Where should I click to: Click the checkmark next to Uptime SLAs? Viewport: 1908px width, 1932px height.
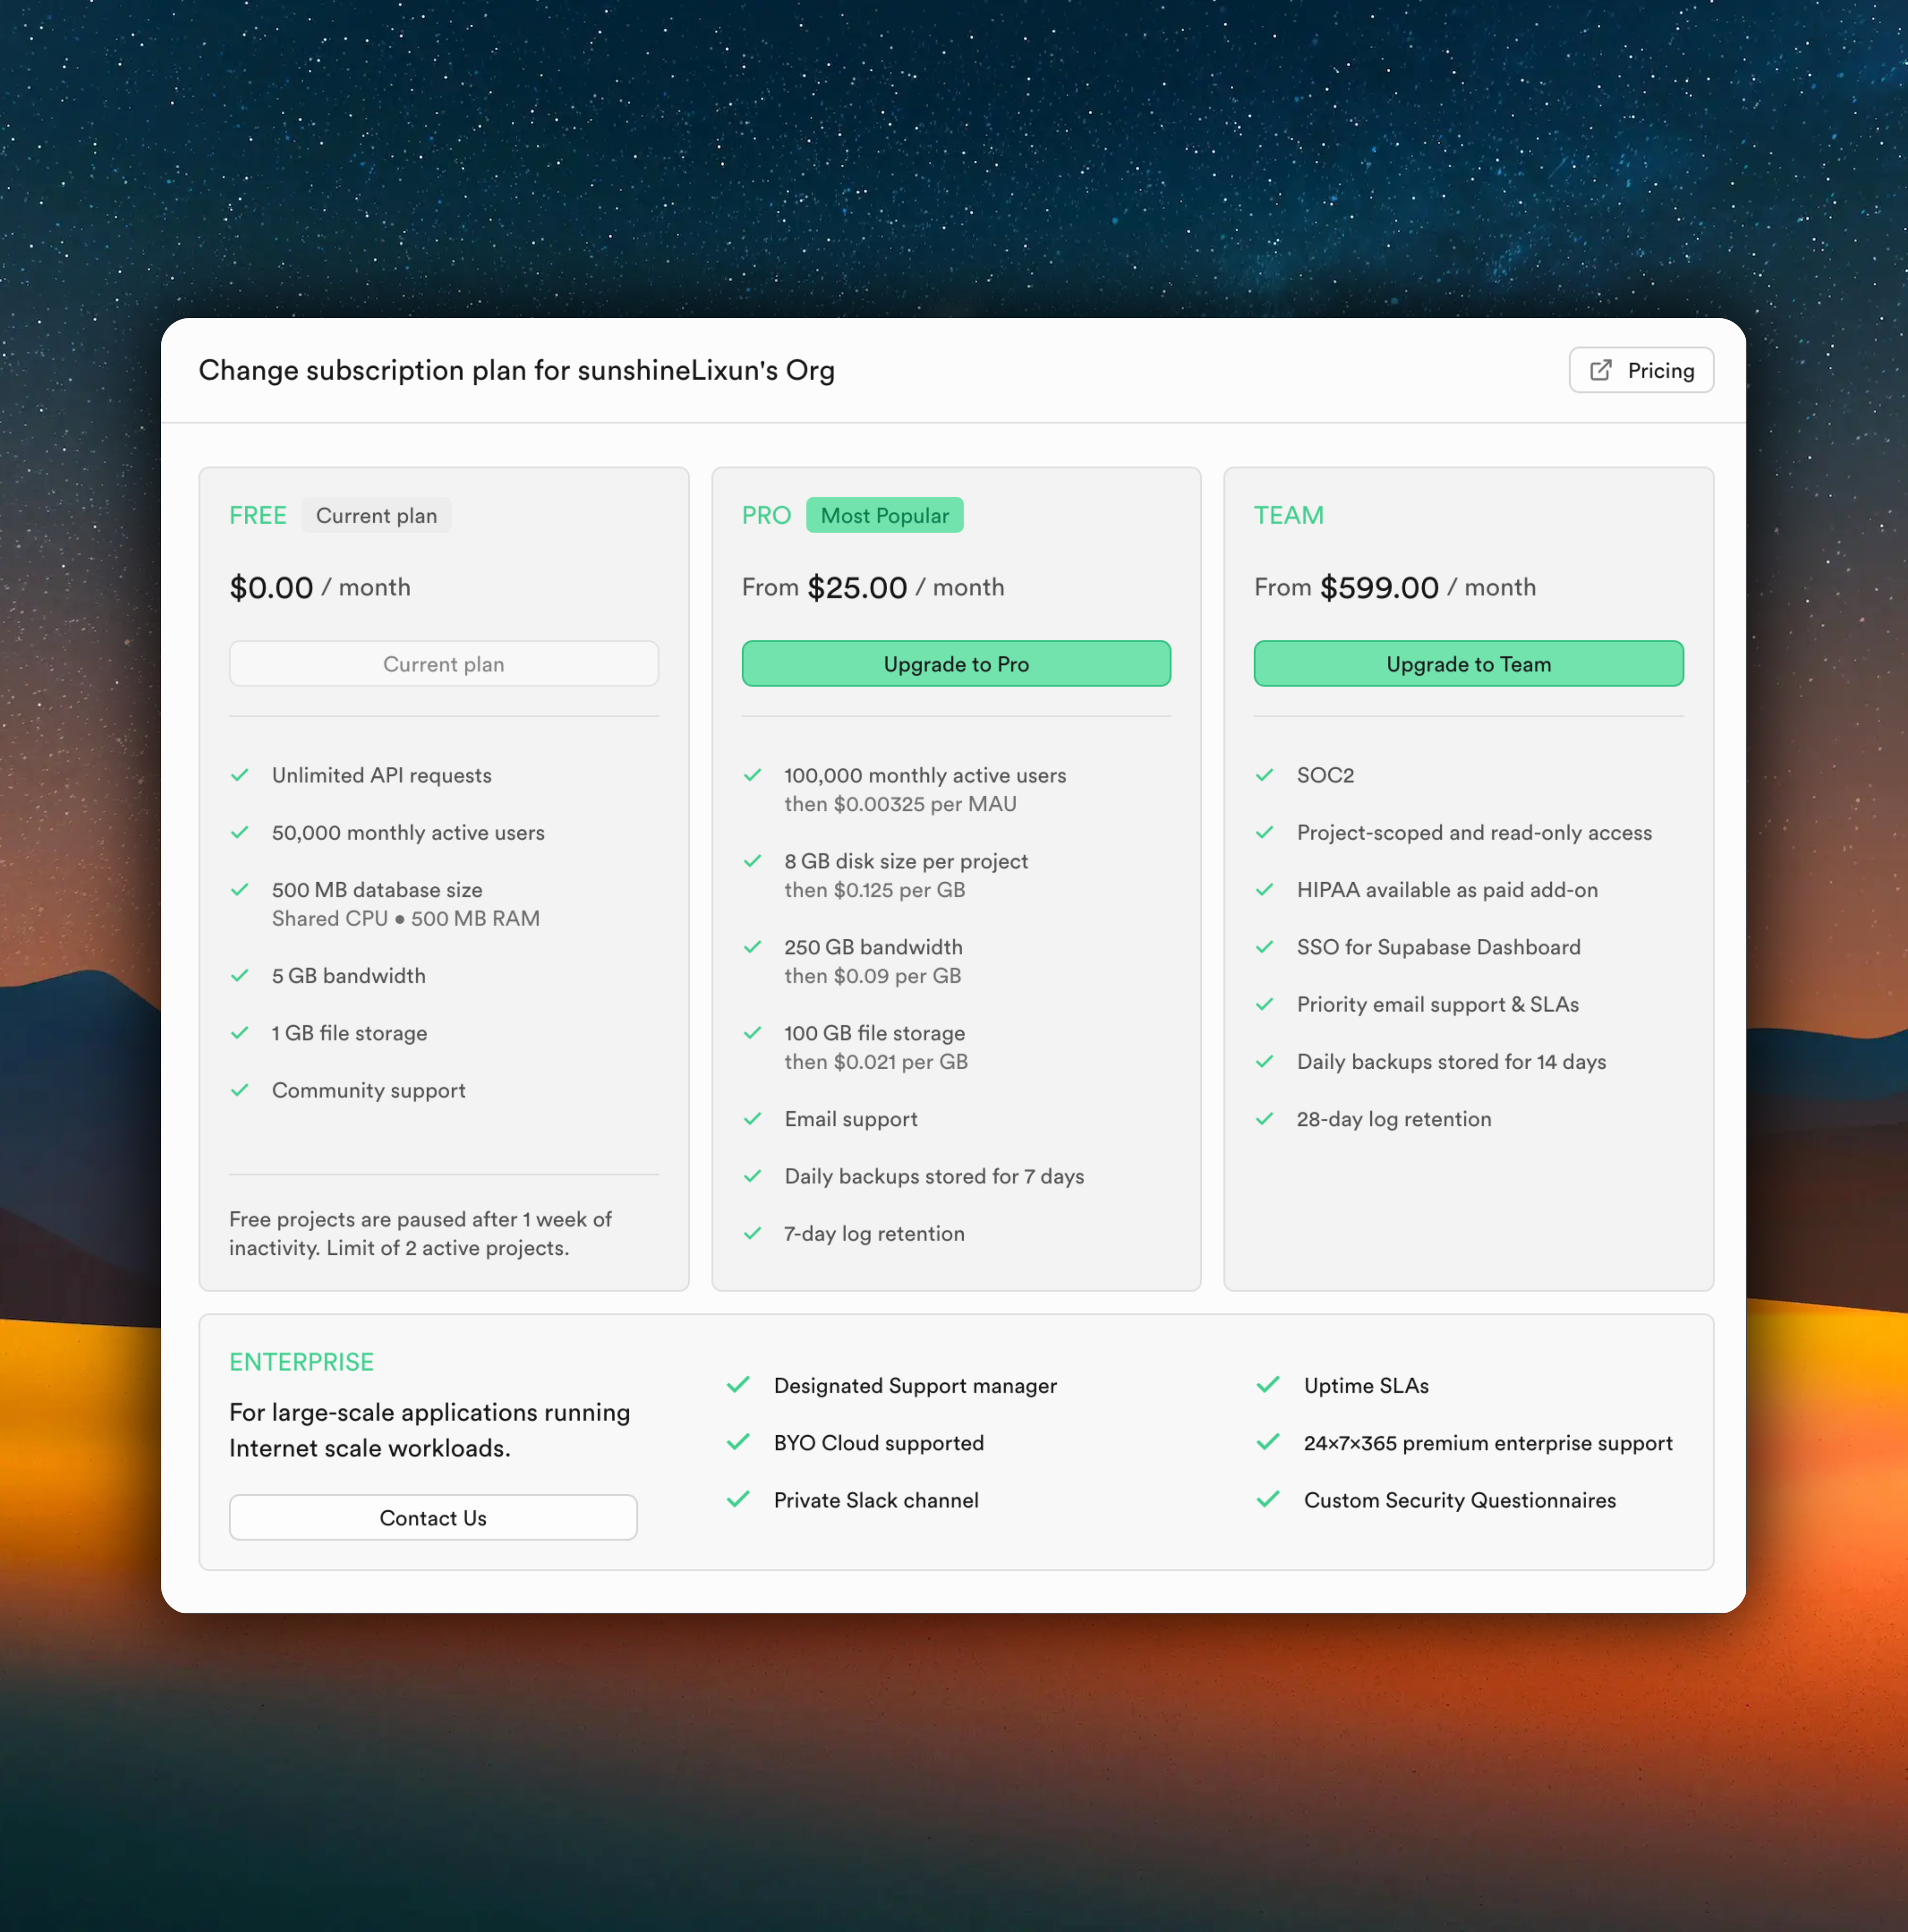point(1268,1385)
